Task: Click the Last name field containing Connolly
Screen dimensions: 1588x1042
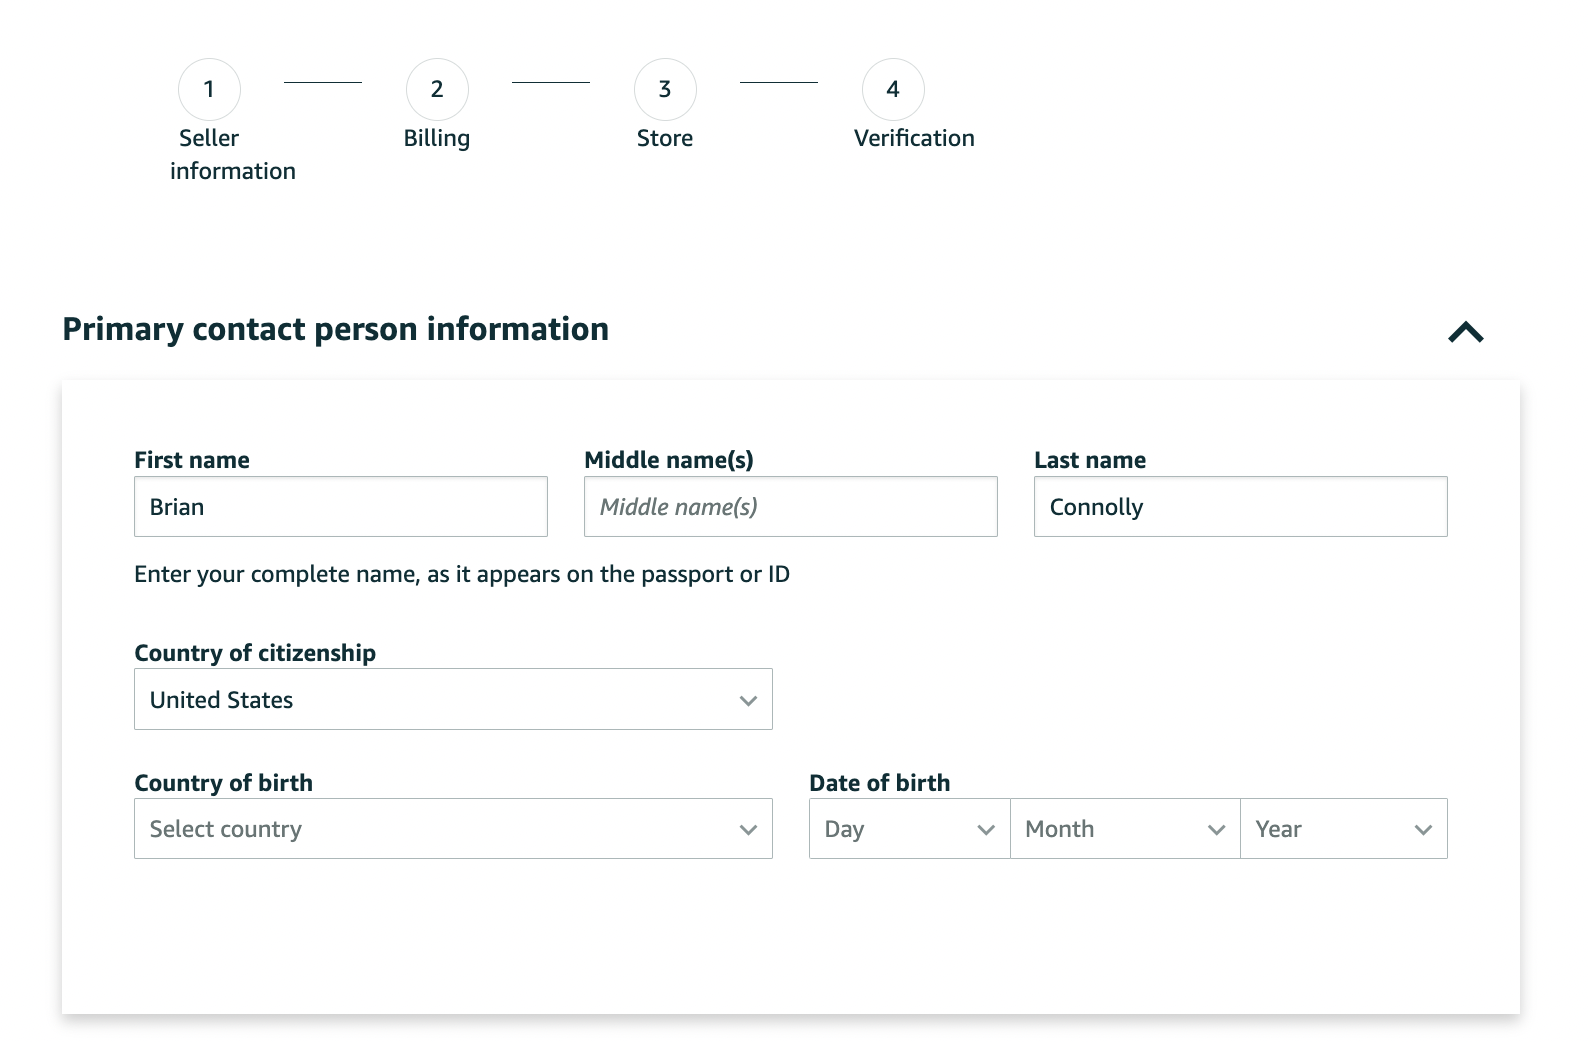Action: coord(1241,506)
